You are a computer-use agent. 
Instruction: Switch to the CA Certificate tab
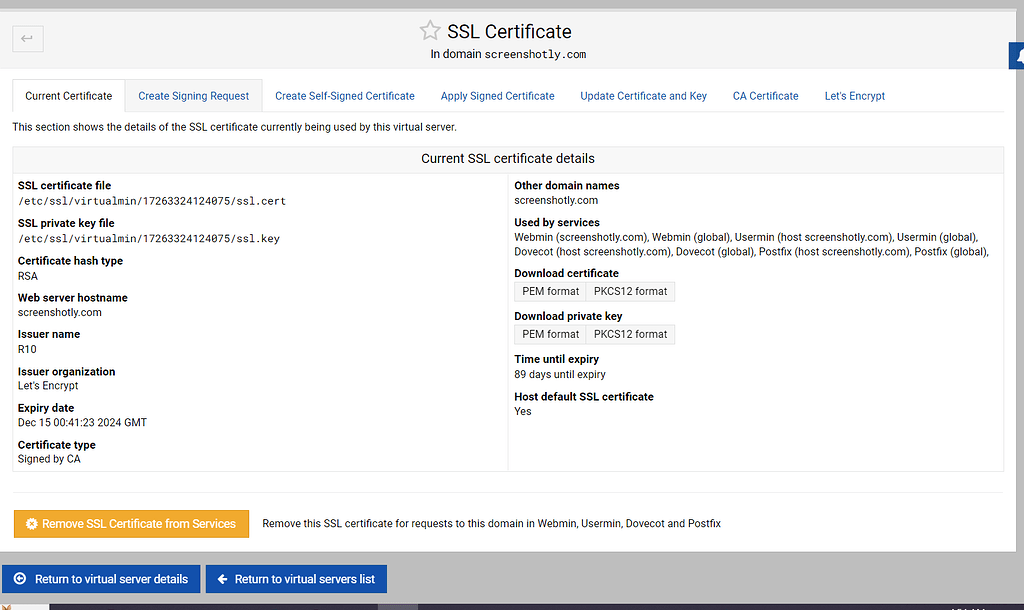tap(765, 96)
